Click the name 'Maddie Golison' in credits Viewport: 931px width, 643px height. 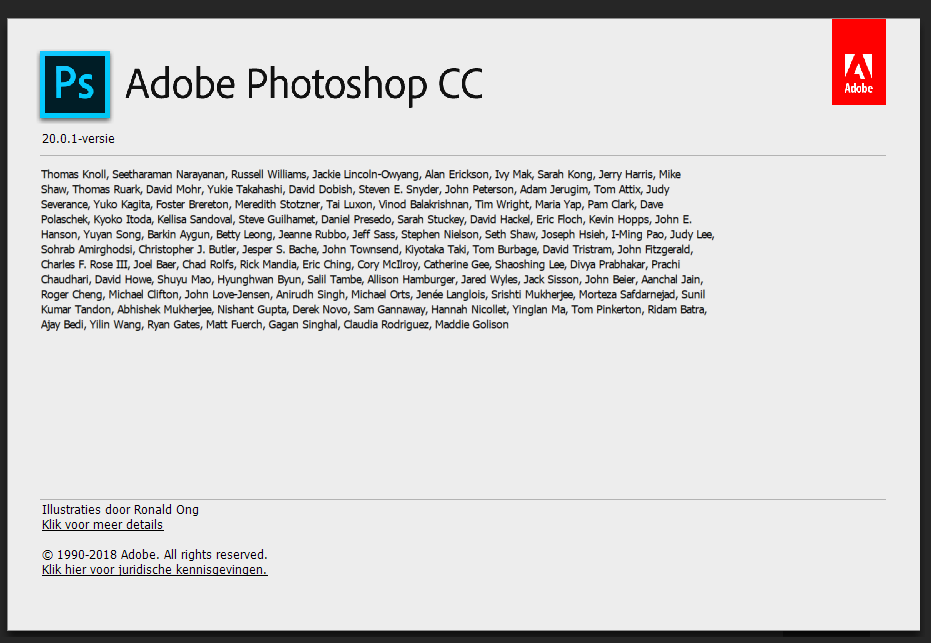click(x=471, y=325)
